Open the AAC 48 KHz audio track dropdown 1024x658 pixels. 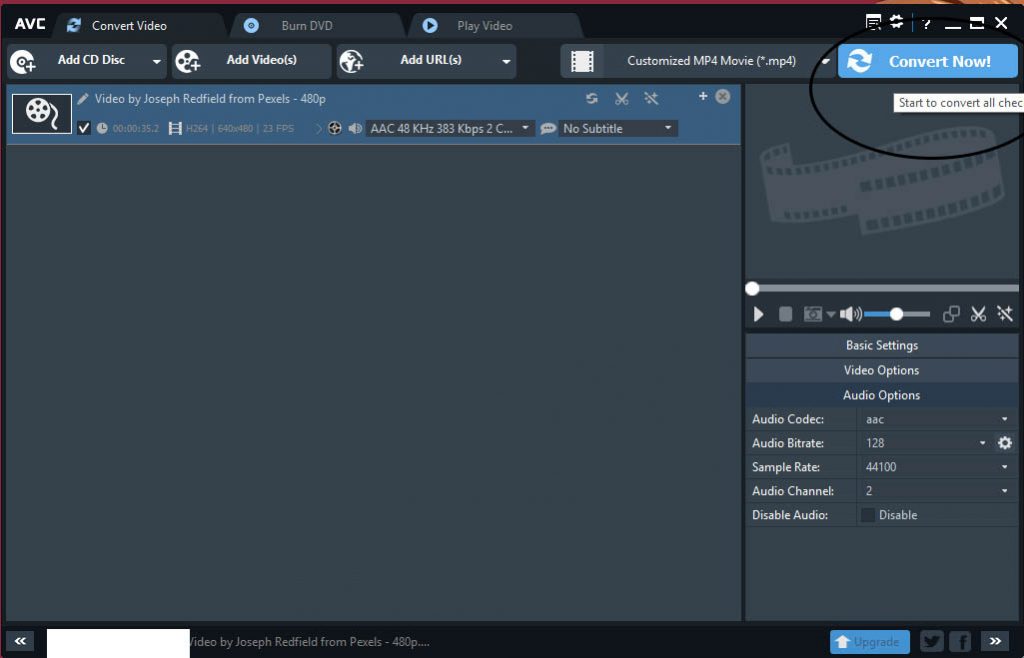click(449, 129)
